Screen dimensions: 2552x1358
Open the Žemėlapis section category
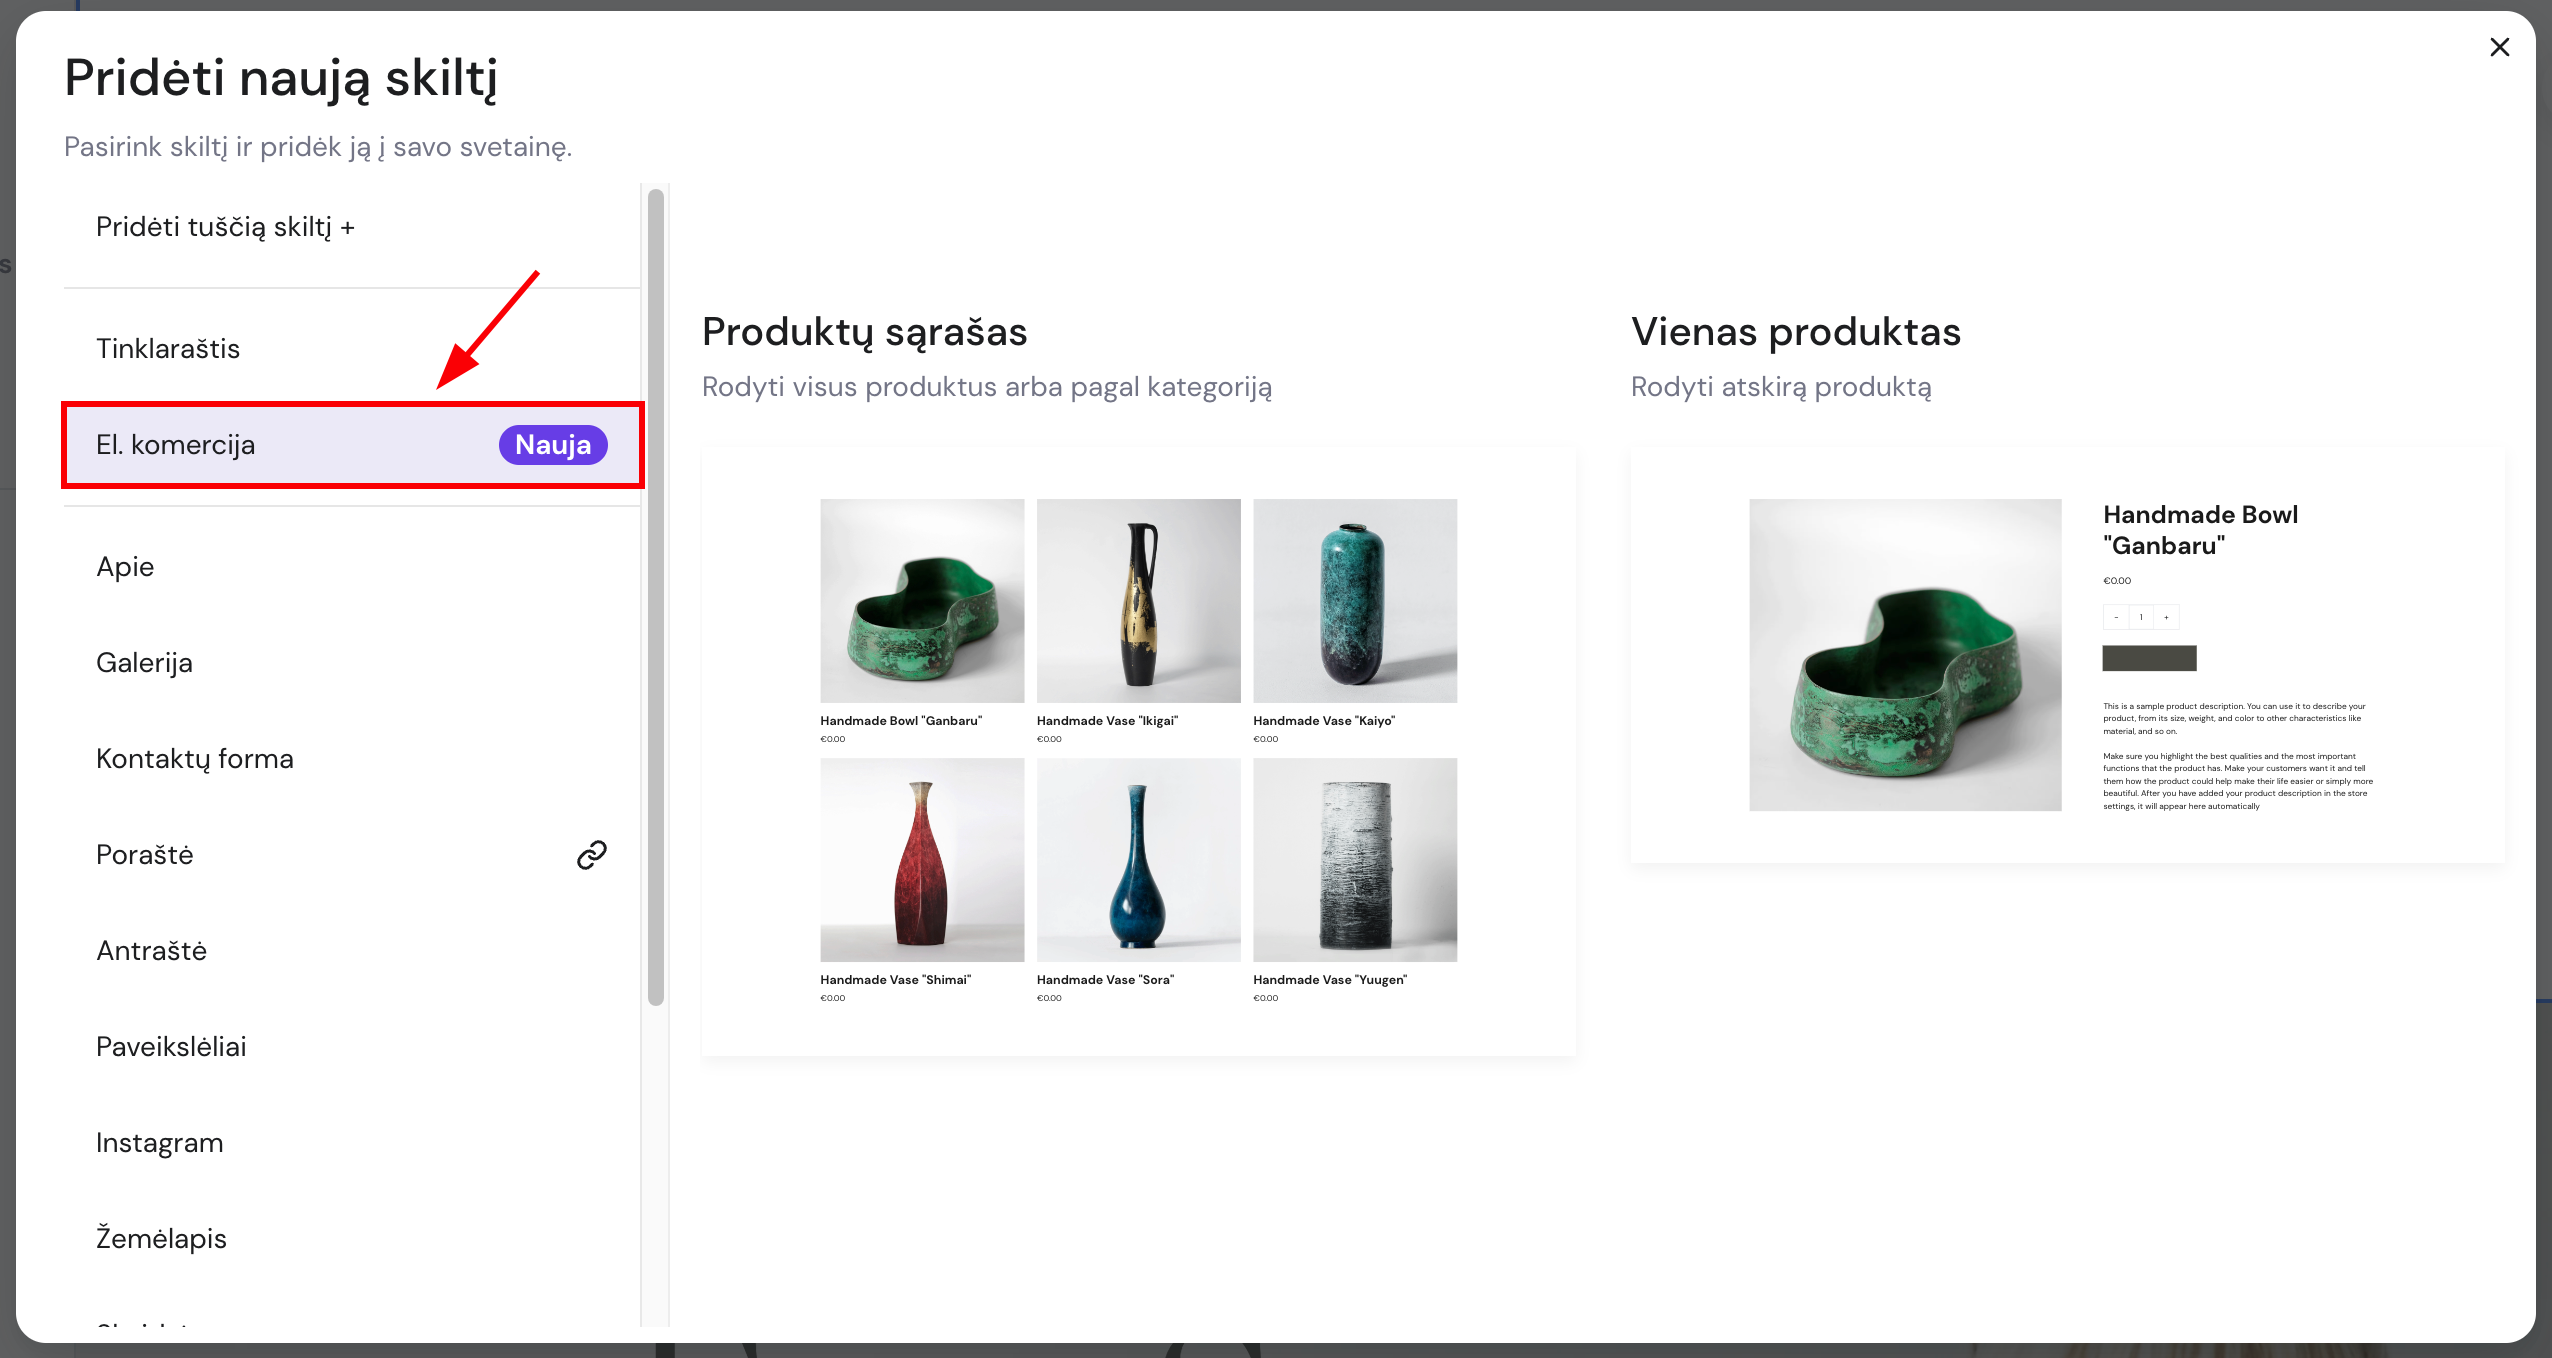pyautogui.click(x=161, y=1239)
